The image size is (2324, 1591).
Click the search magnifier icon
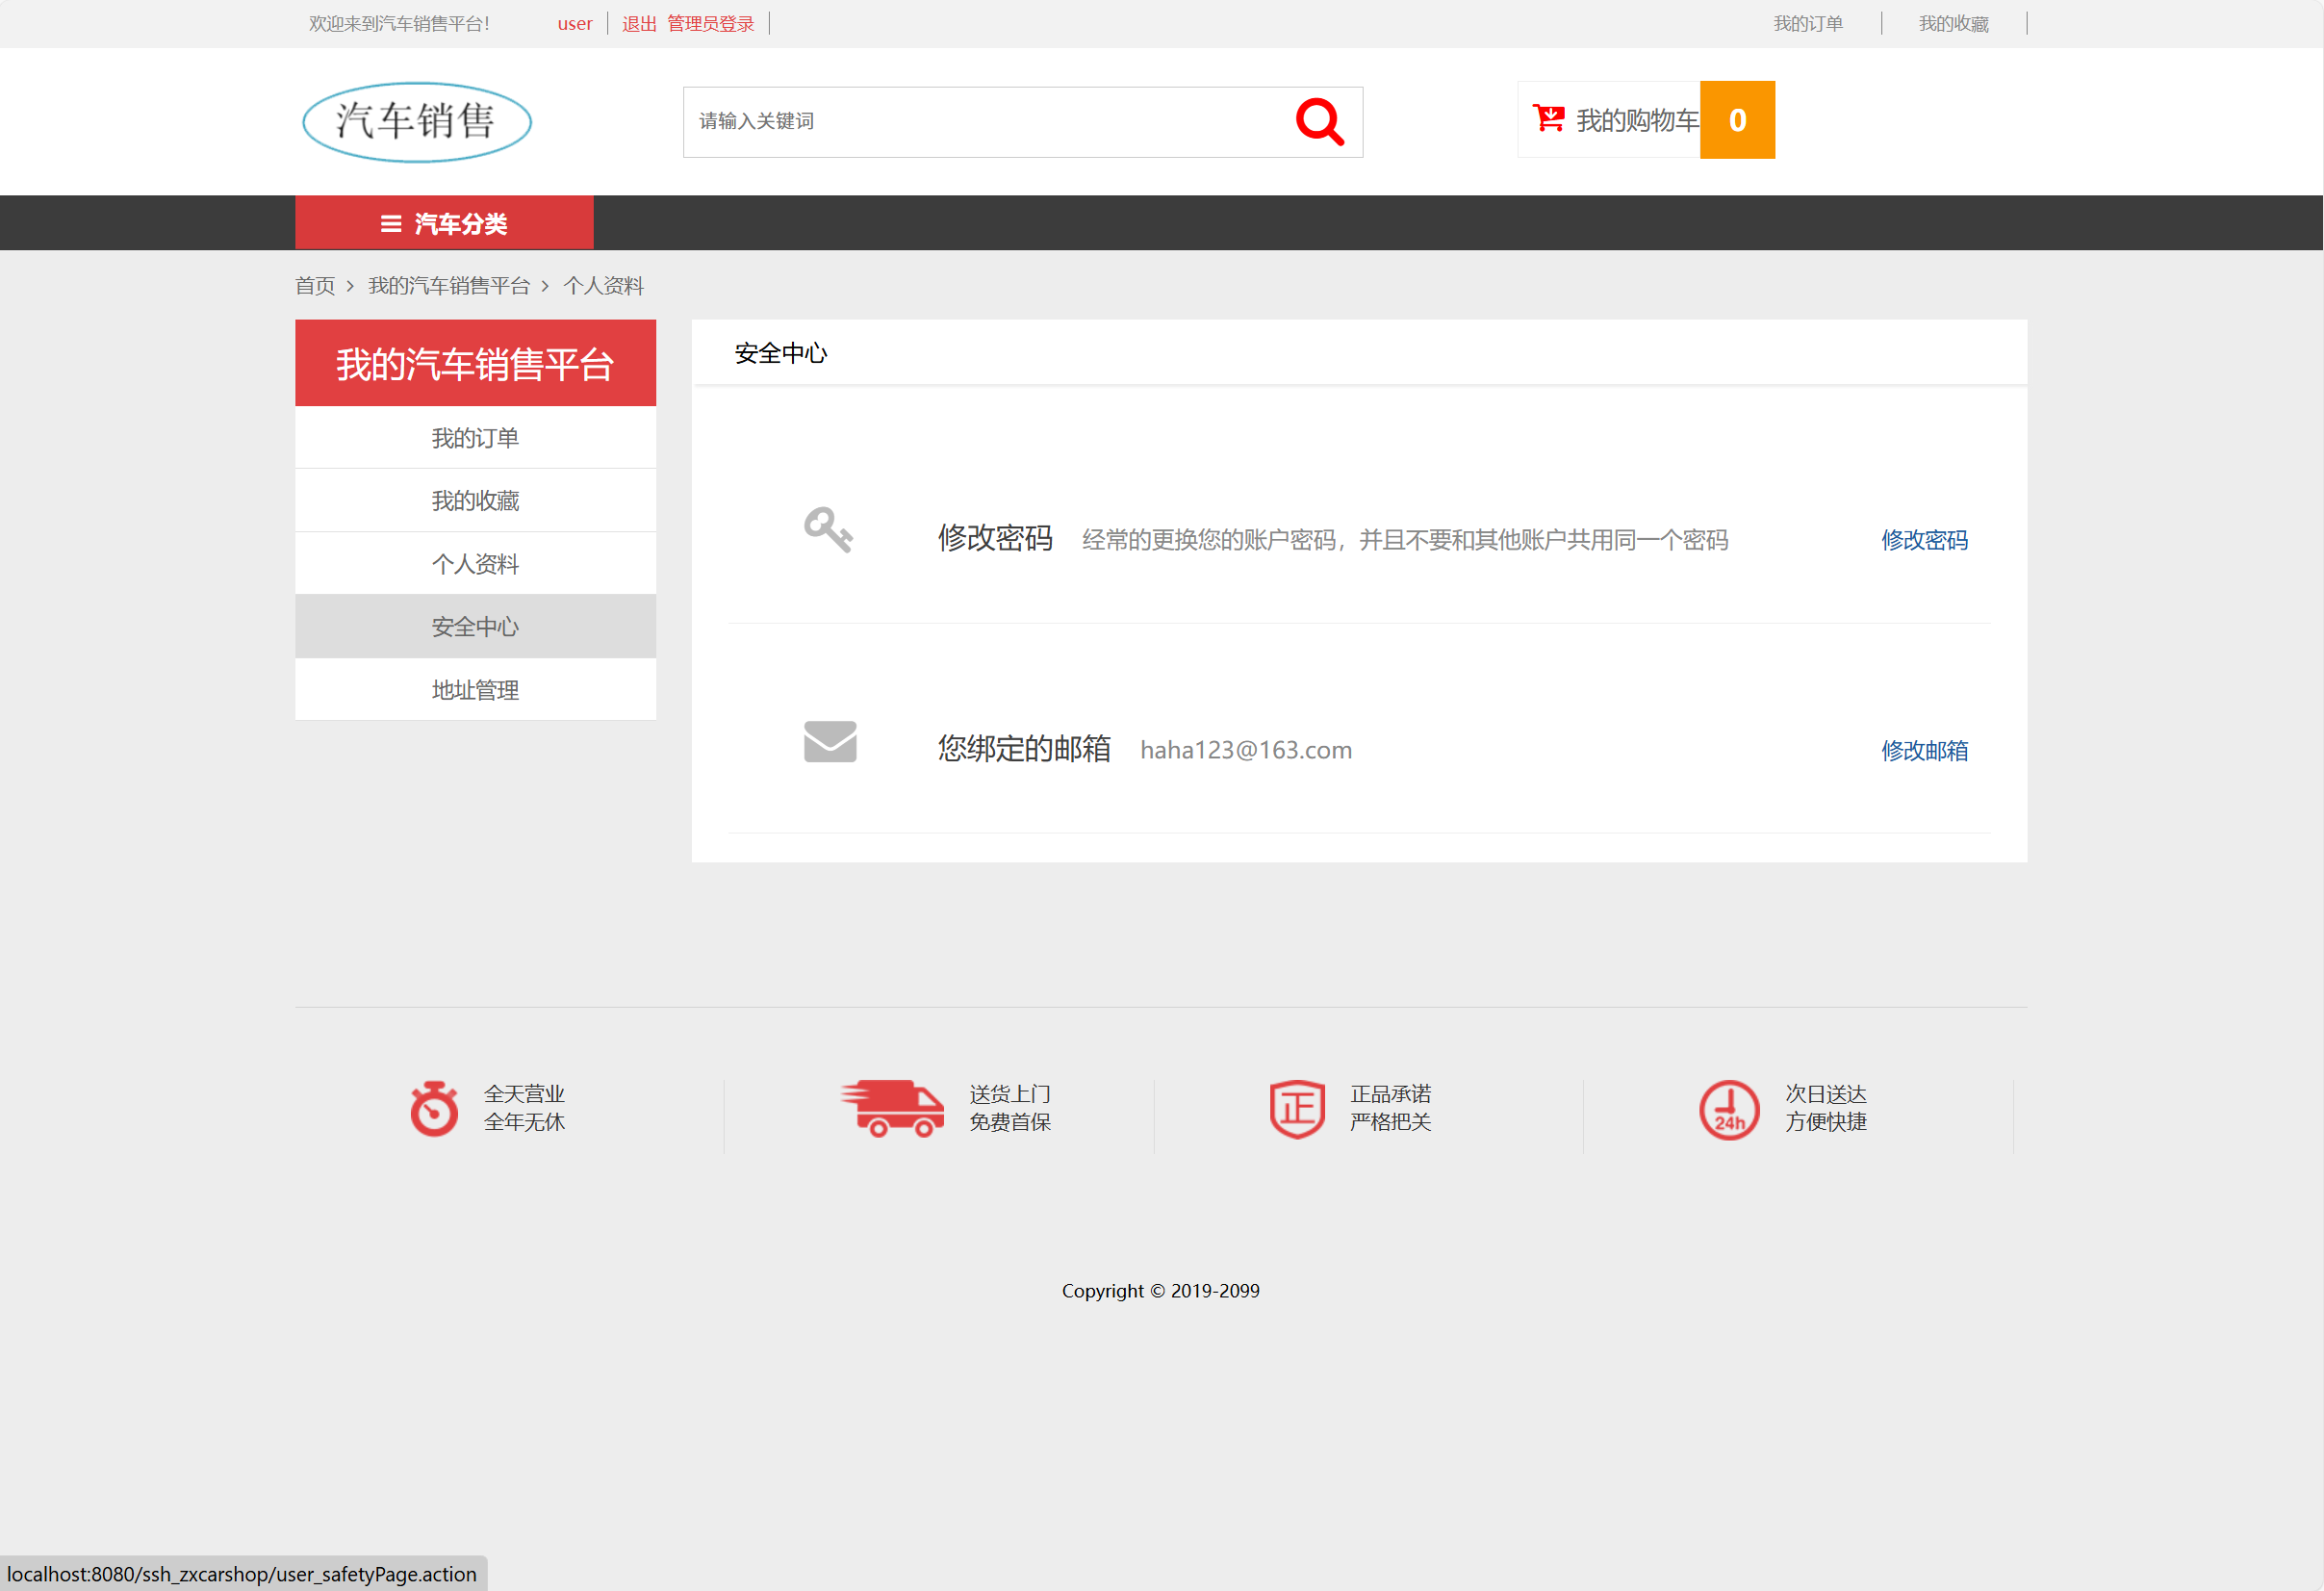pos(1320,121)
